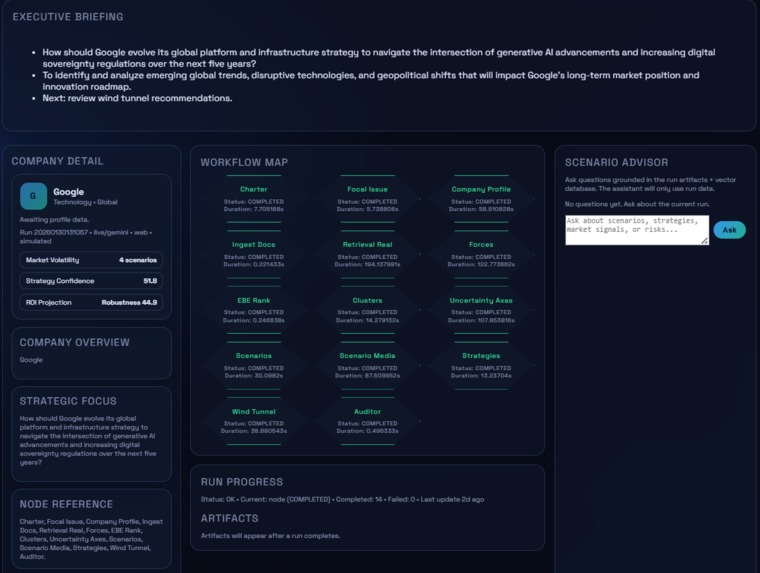Select the Charter workflow node
Image resolution: width=760 pixels, height=573 pixels.
pyautogui.click(x=253, y=199)
